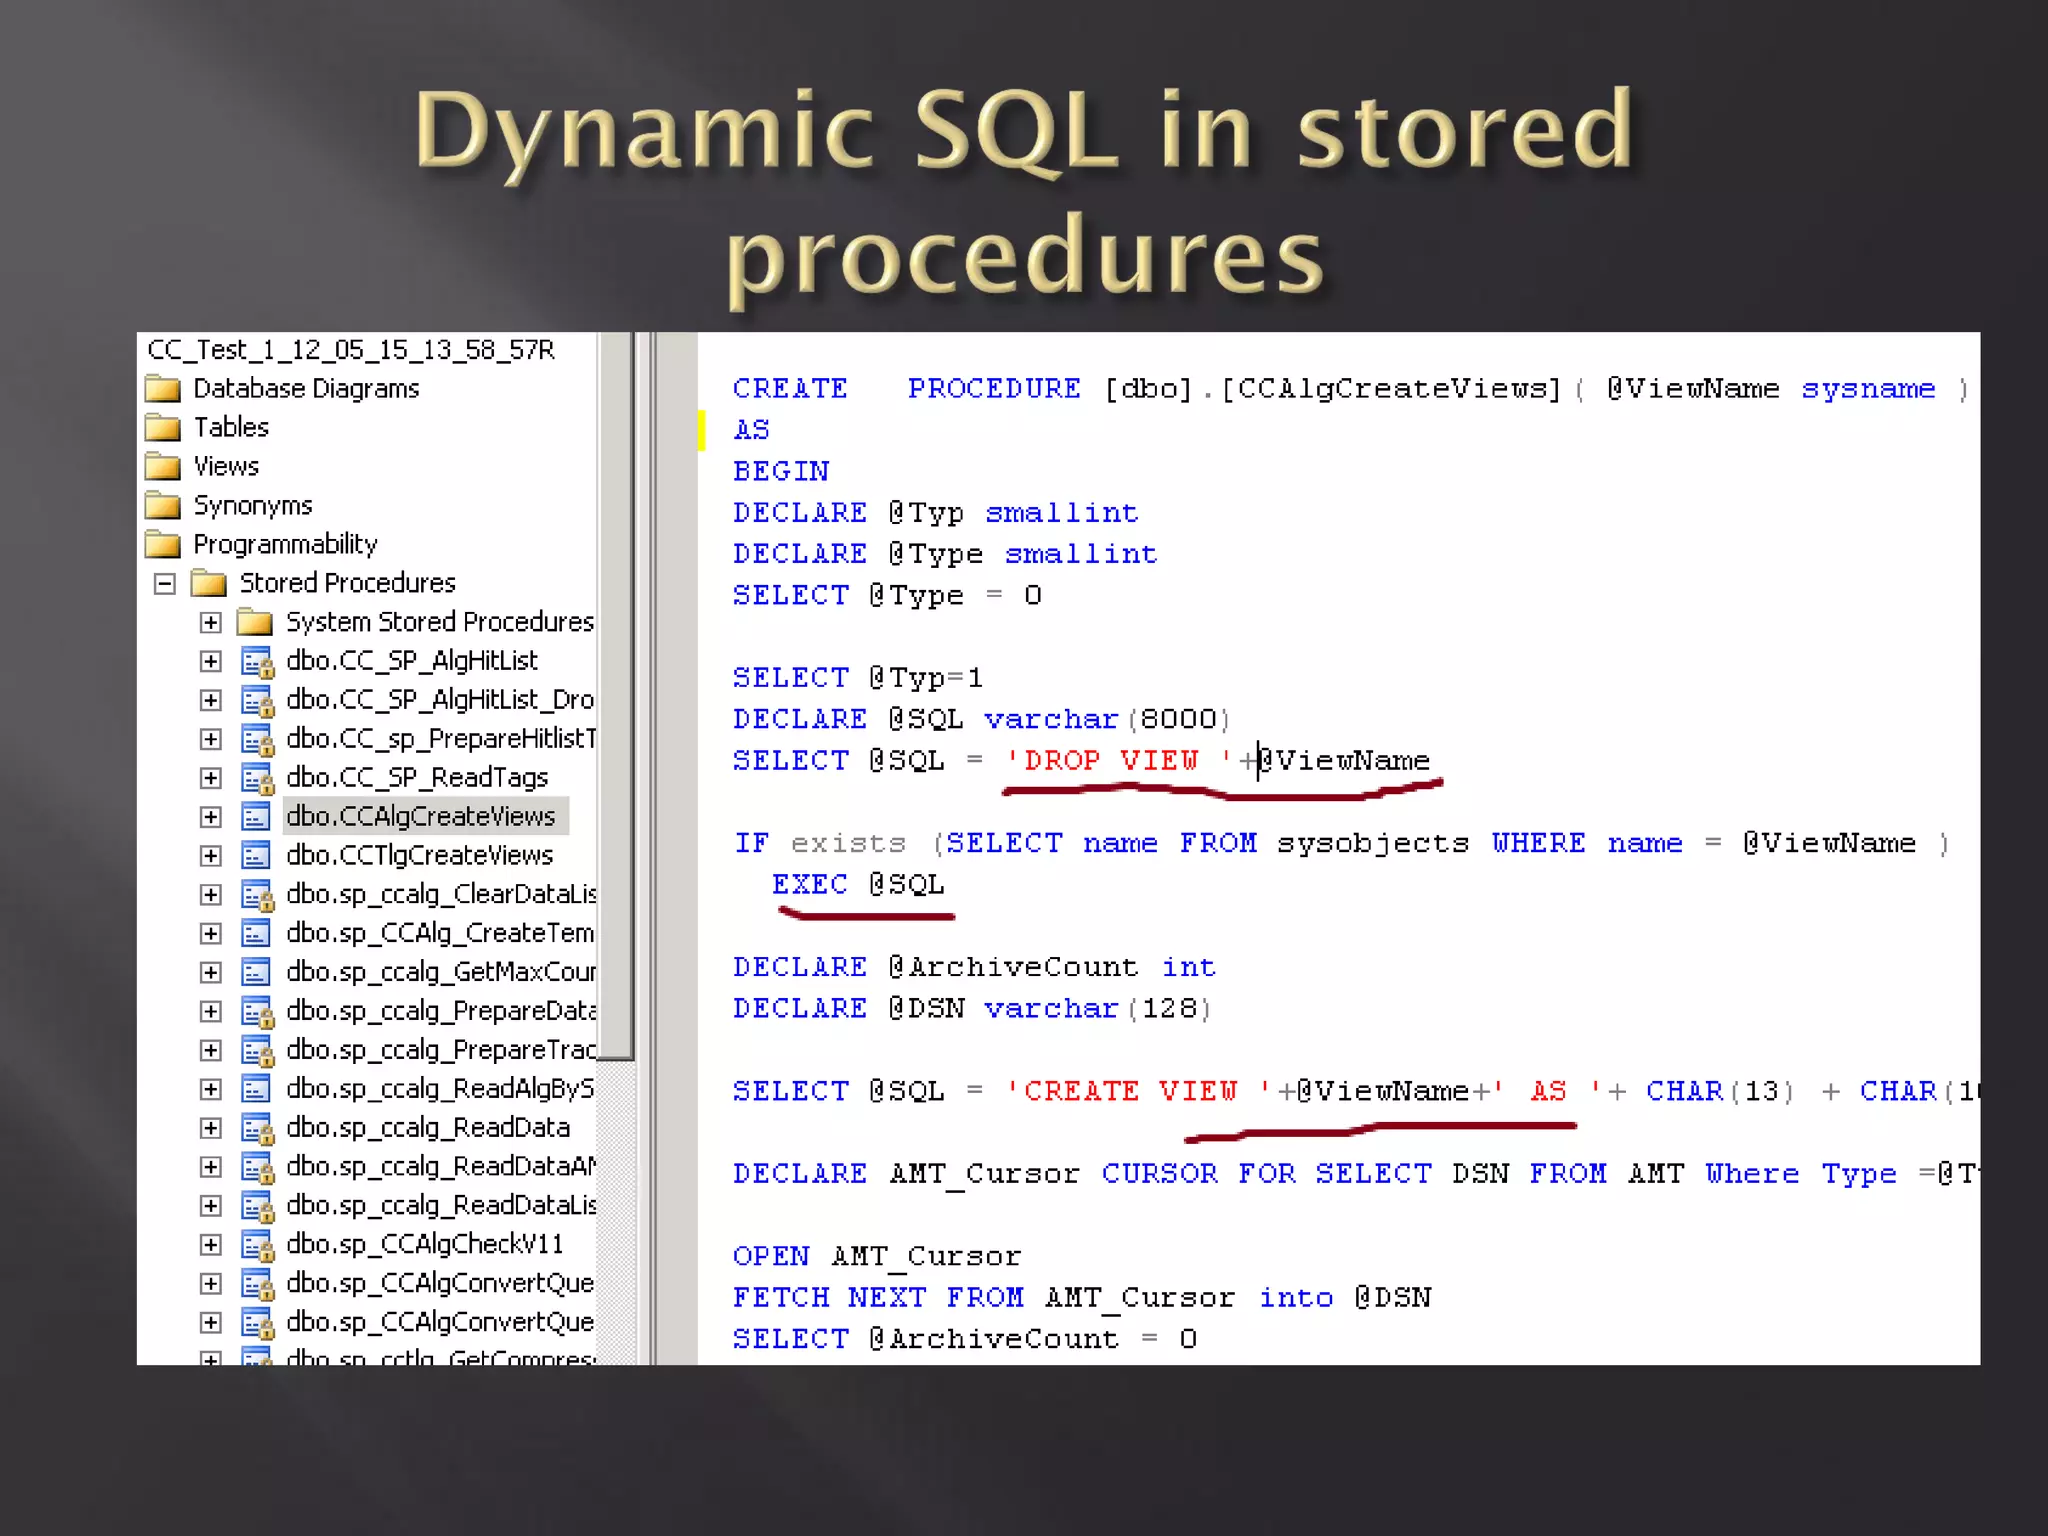Click the database name CC_Test_1_12_05_15_13_58_57R
Viewport: 2048px width, 1536px height.
(x=350, y=350)
